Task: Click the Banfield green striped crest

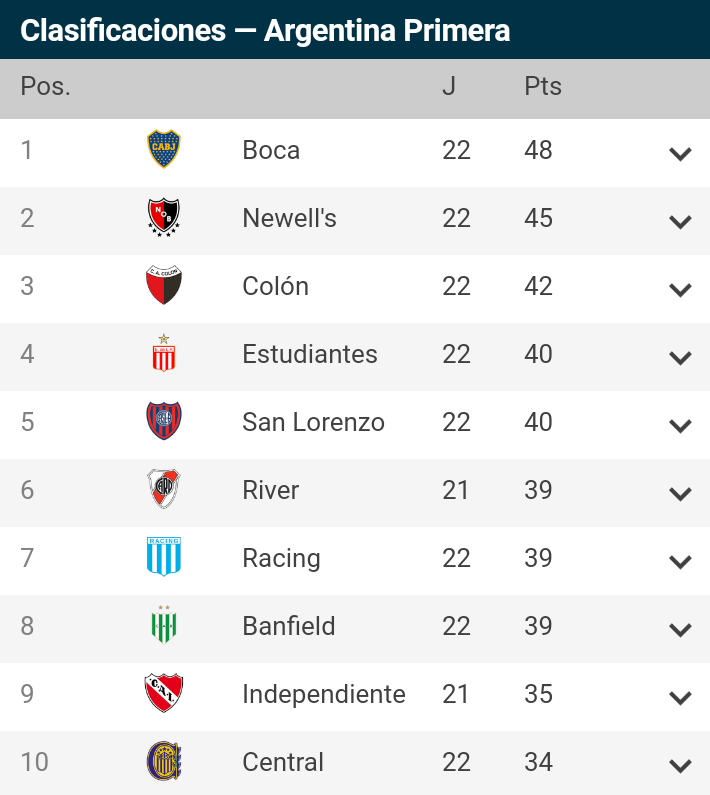Action: [x=163, y=625]
